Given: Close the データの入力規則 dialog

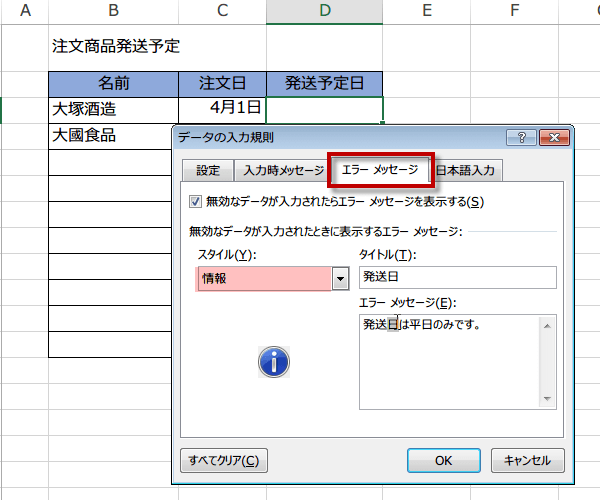Looking at the screenshot, I should 554,137.
